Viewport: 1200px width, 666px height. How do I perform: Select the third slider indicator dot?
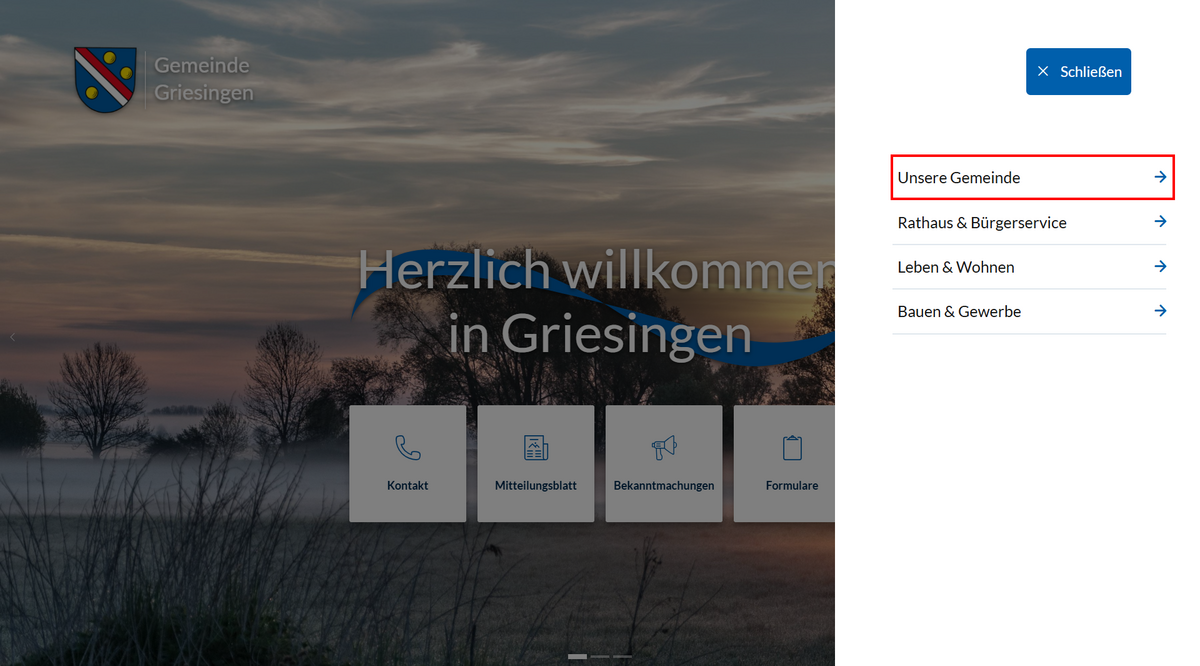click(622, 656)
